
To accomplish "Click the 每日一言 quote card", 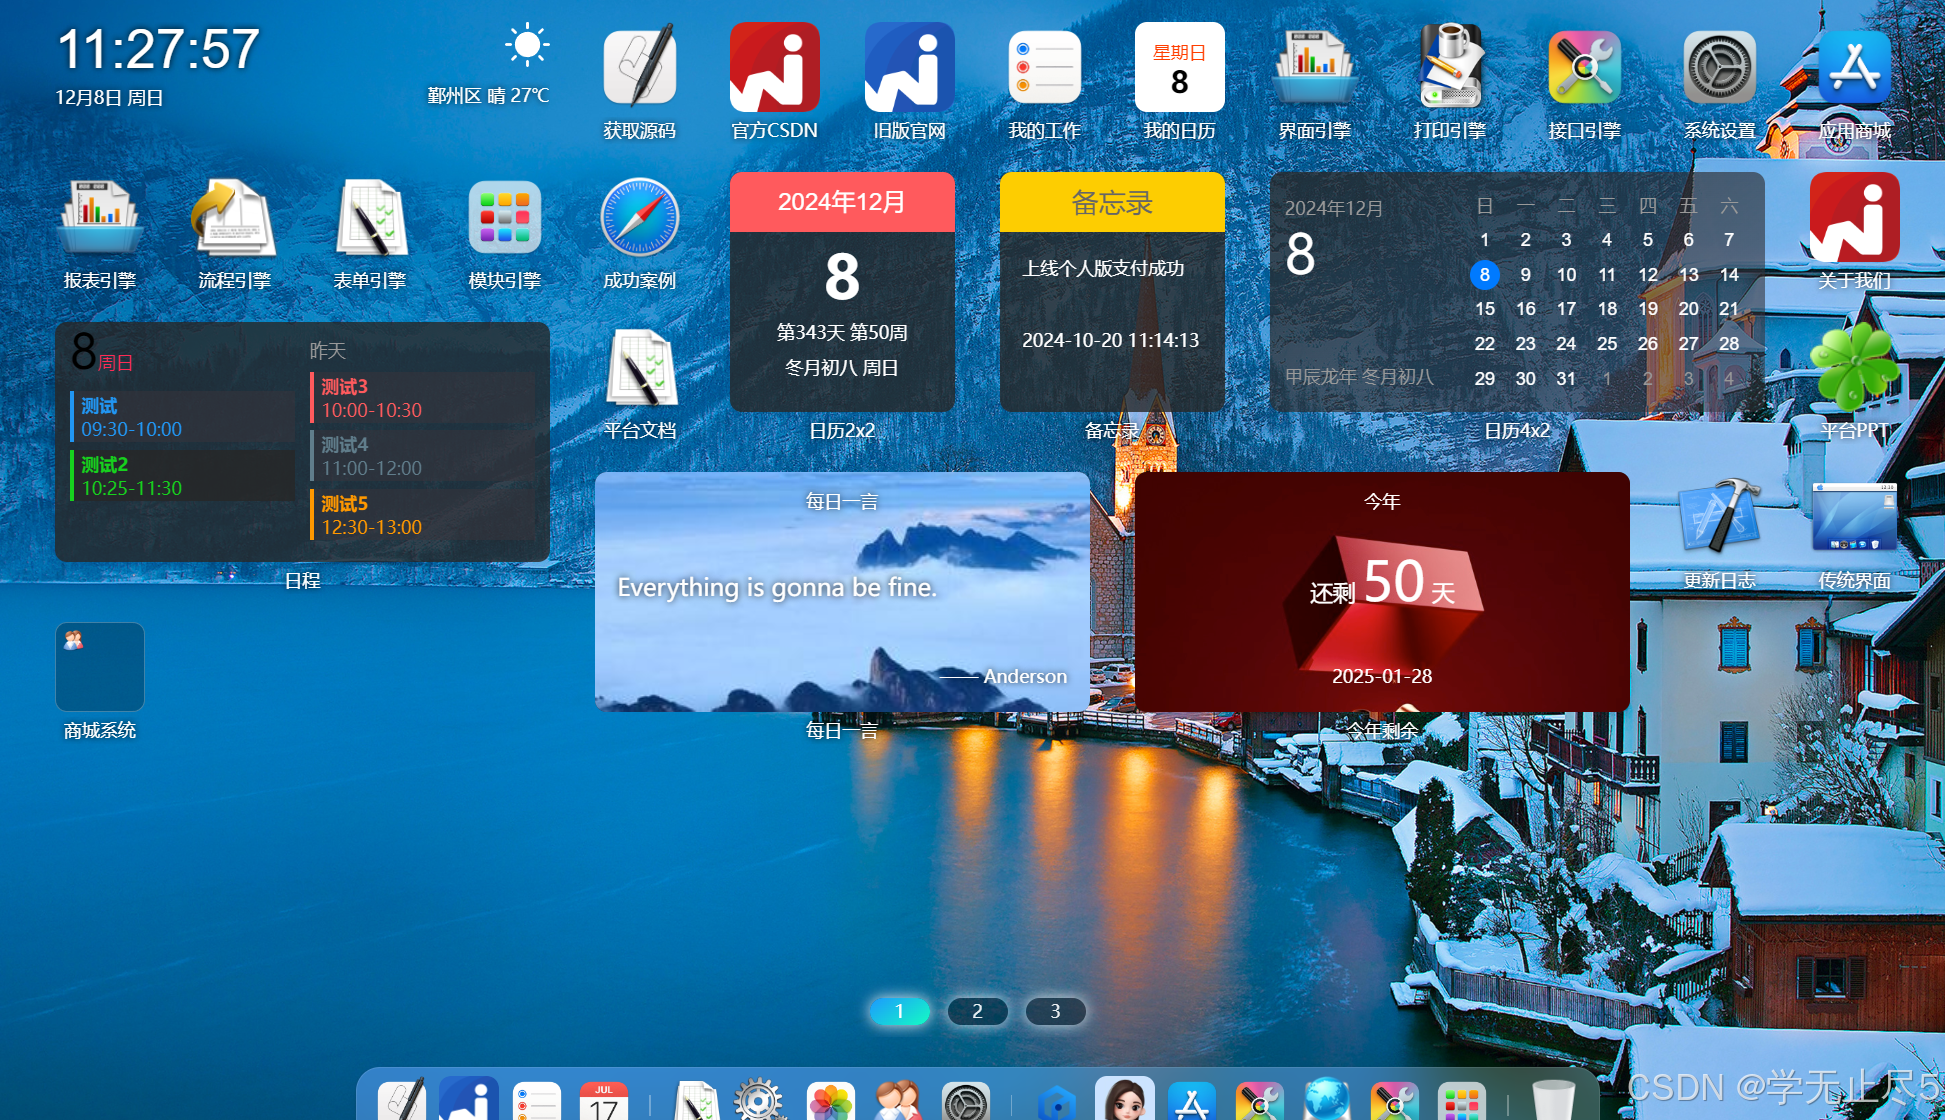I will pyautogui.click(x=842, y=592).
